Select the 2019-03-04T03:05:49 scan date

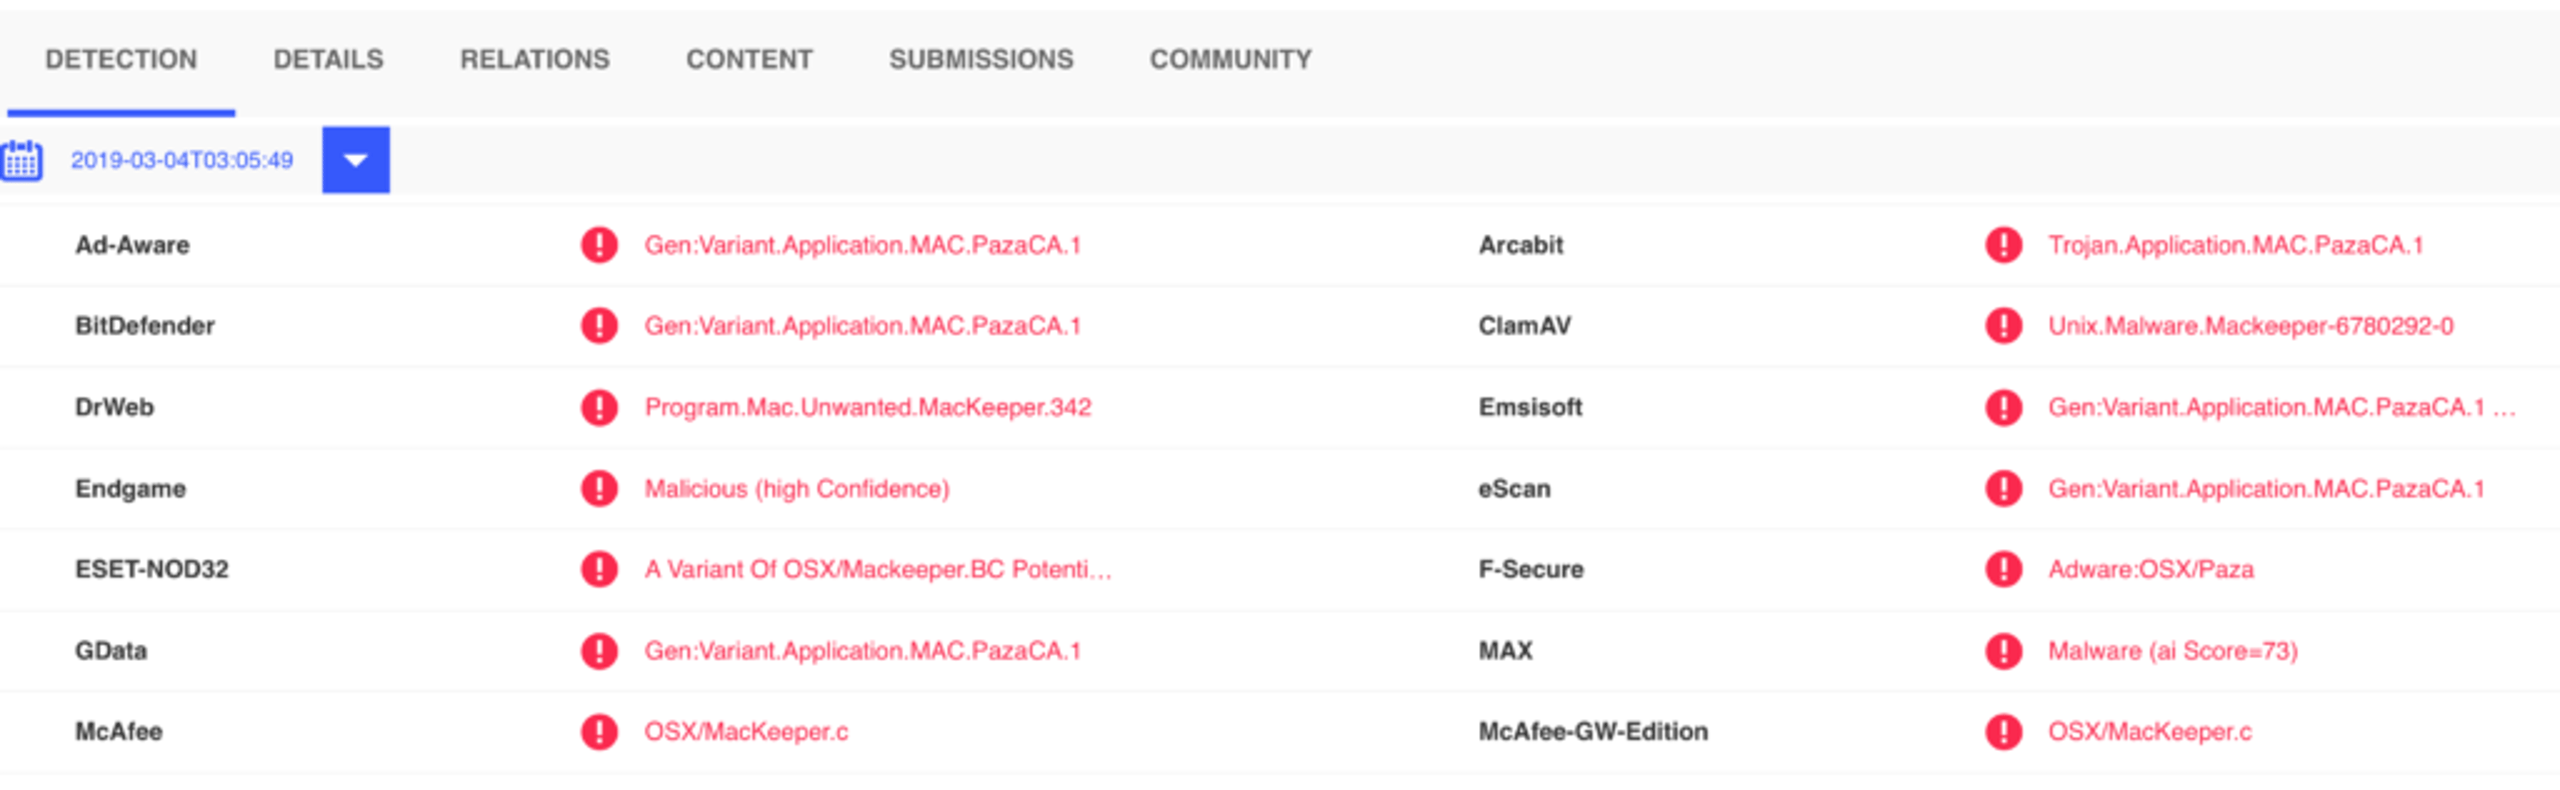[182, 160]
